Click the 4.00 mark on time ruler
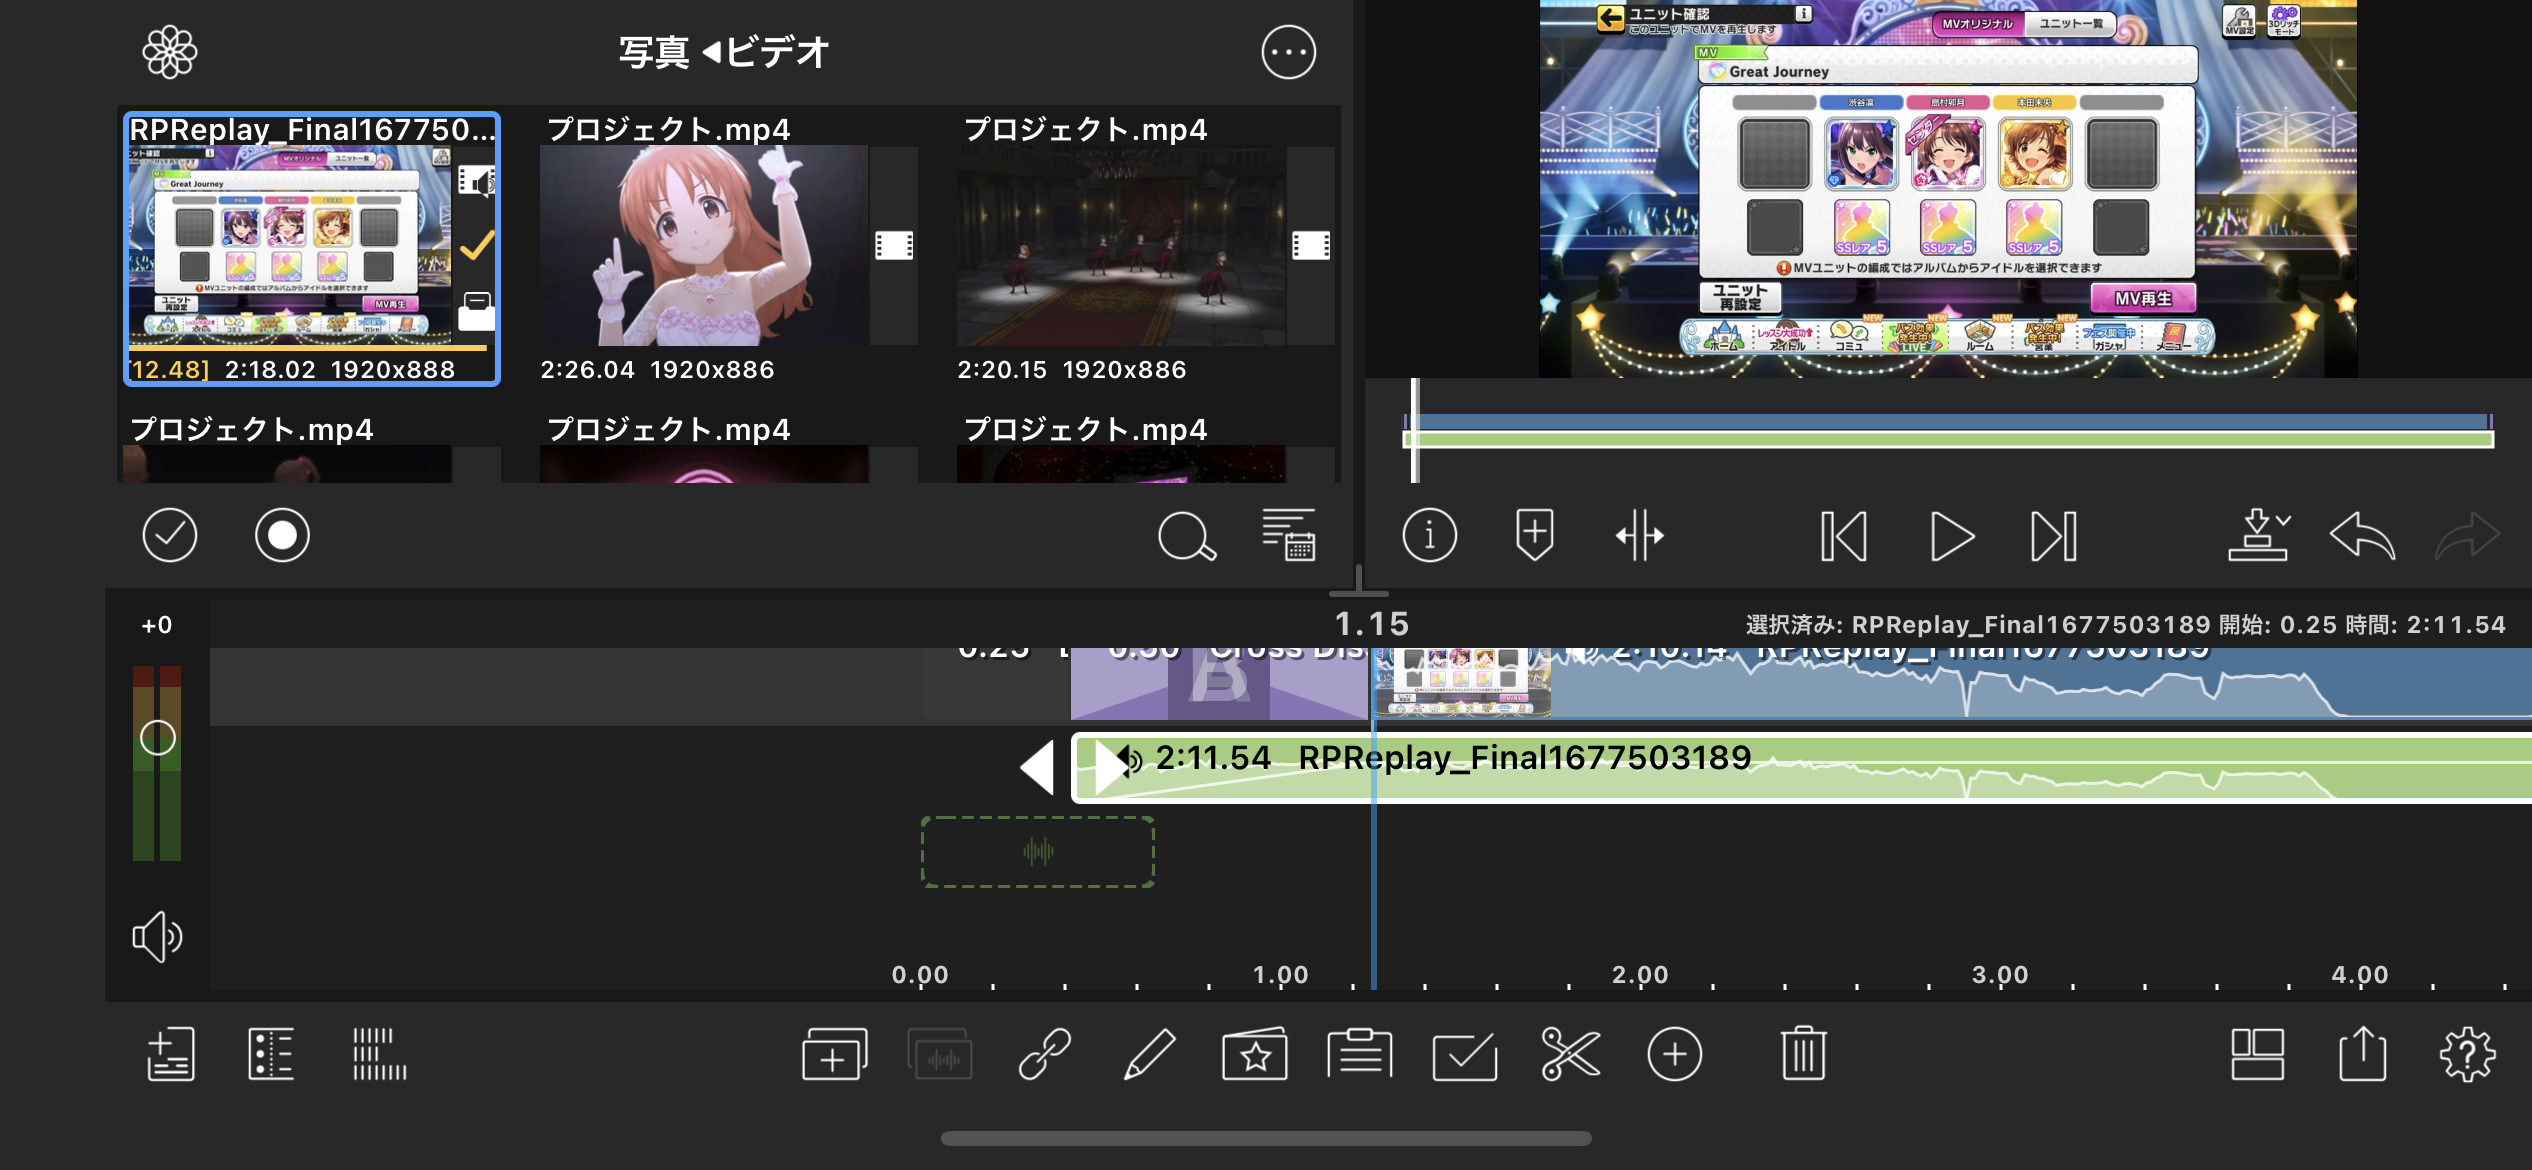This screenshot has width=2532, height=1170. pyautogui.click(x=2360, y=974)
